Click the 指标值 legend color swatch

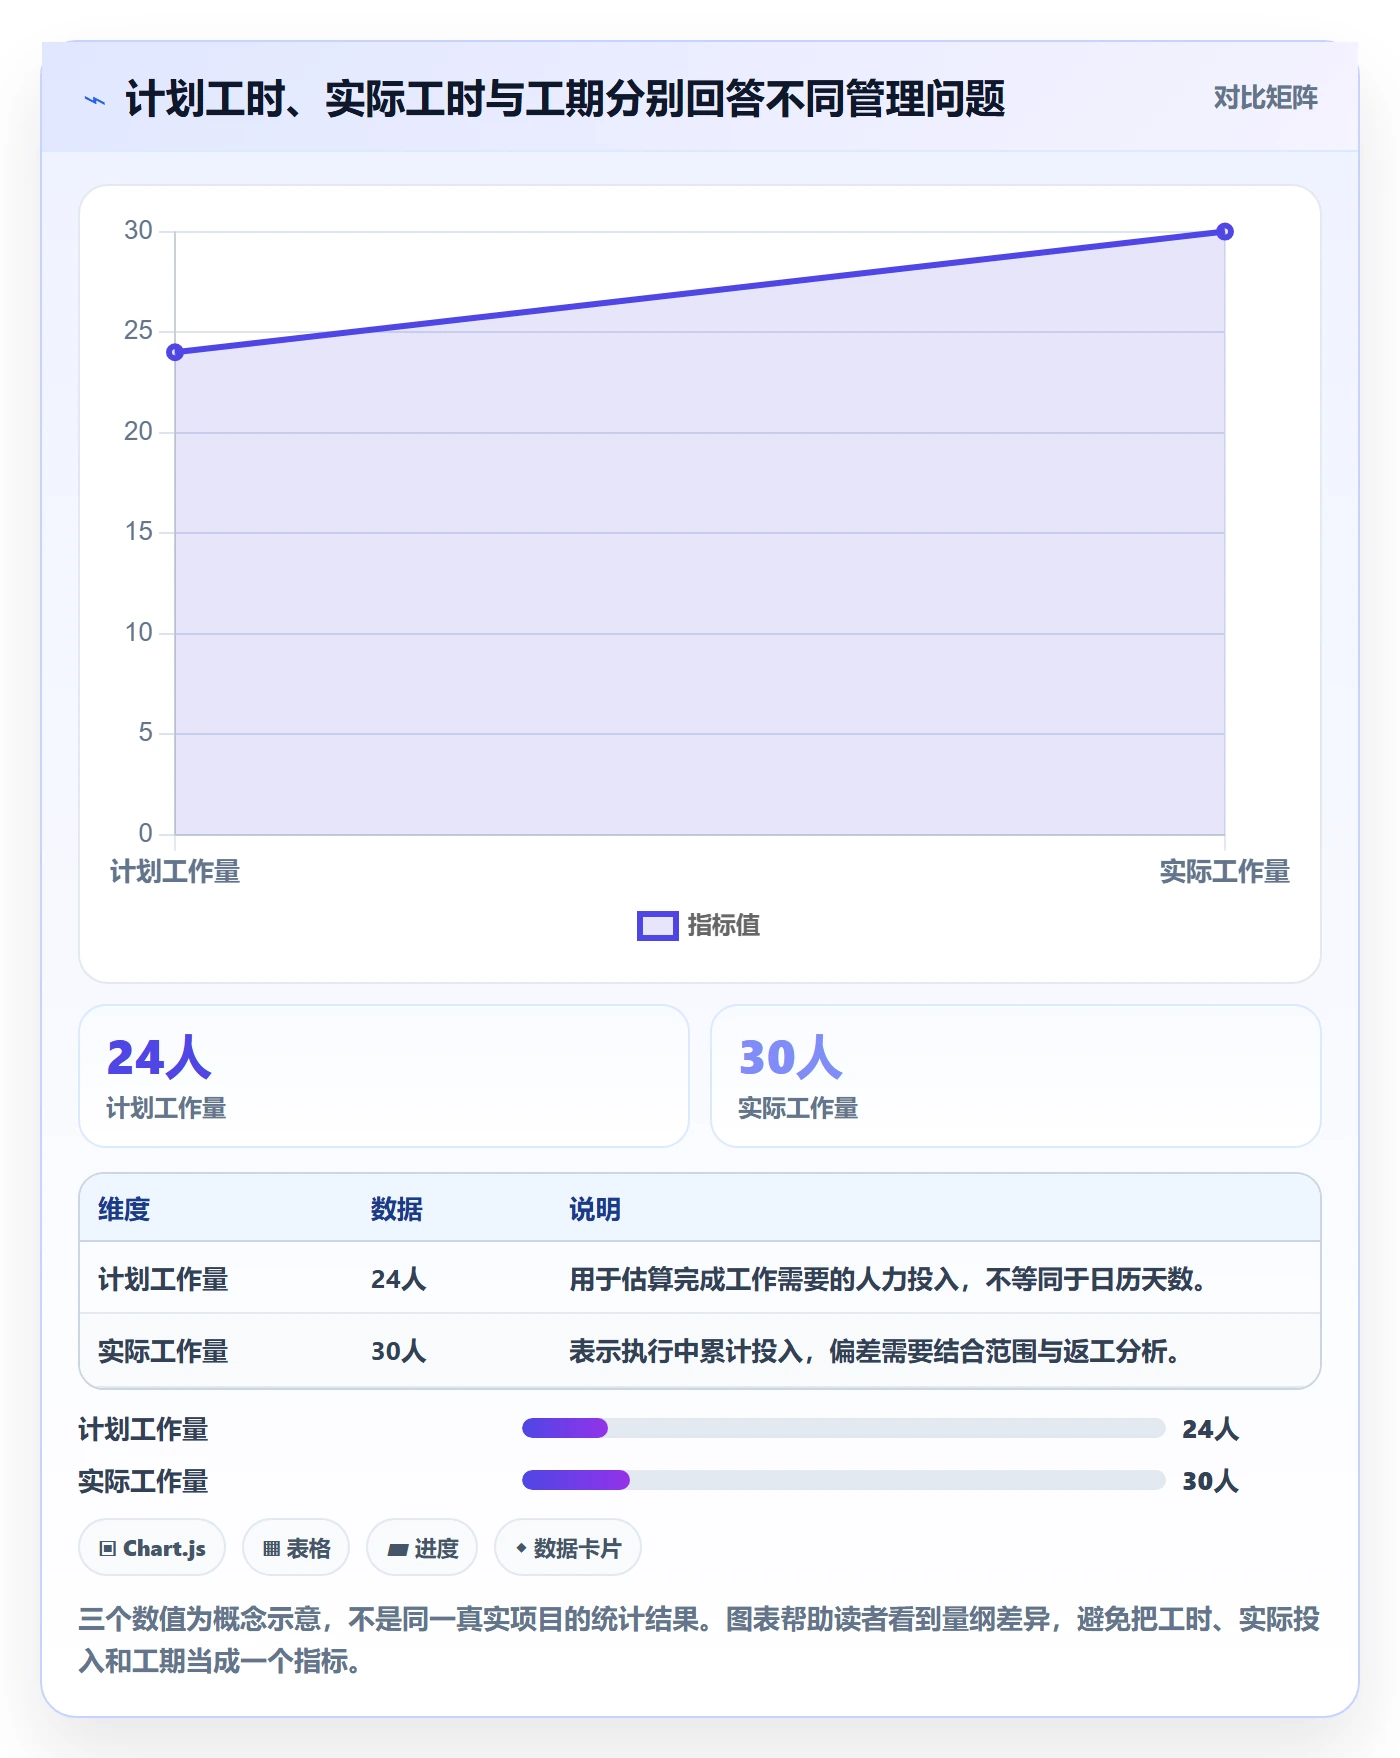coord(658,926)
